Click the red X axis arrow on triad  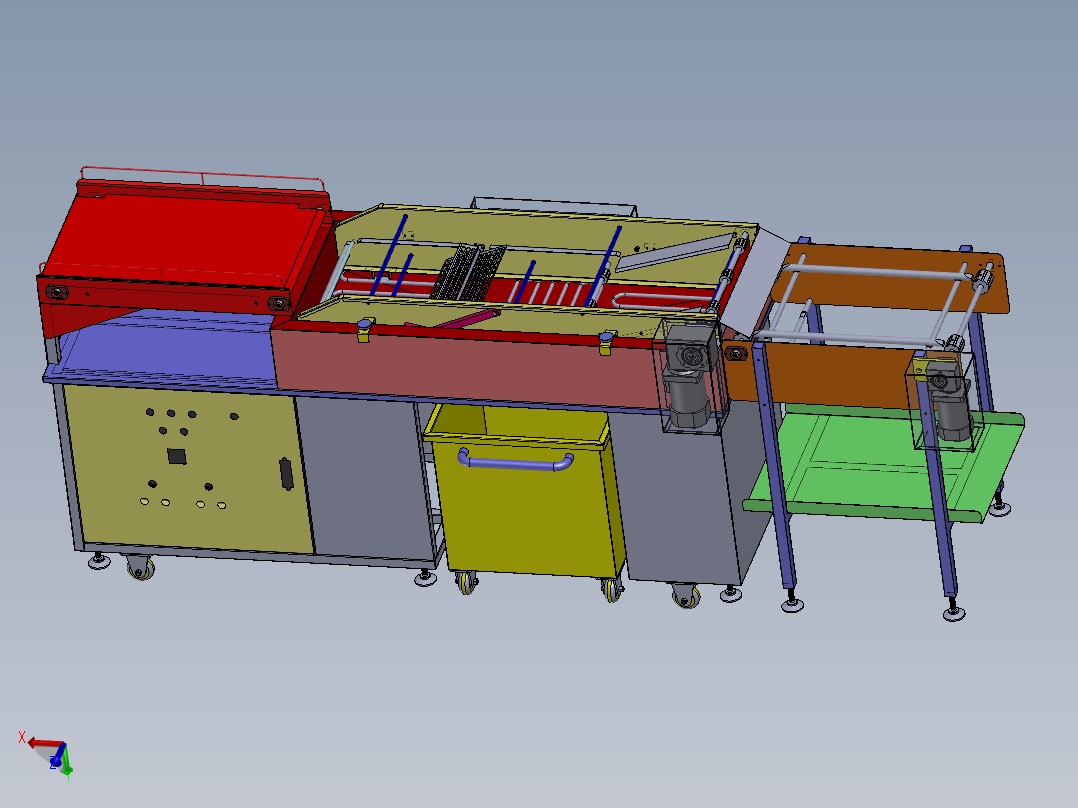coord(44,743)
